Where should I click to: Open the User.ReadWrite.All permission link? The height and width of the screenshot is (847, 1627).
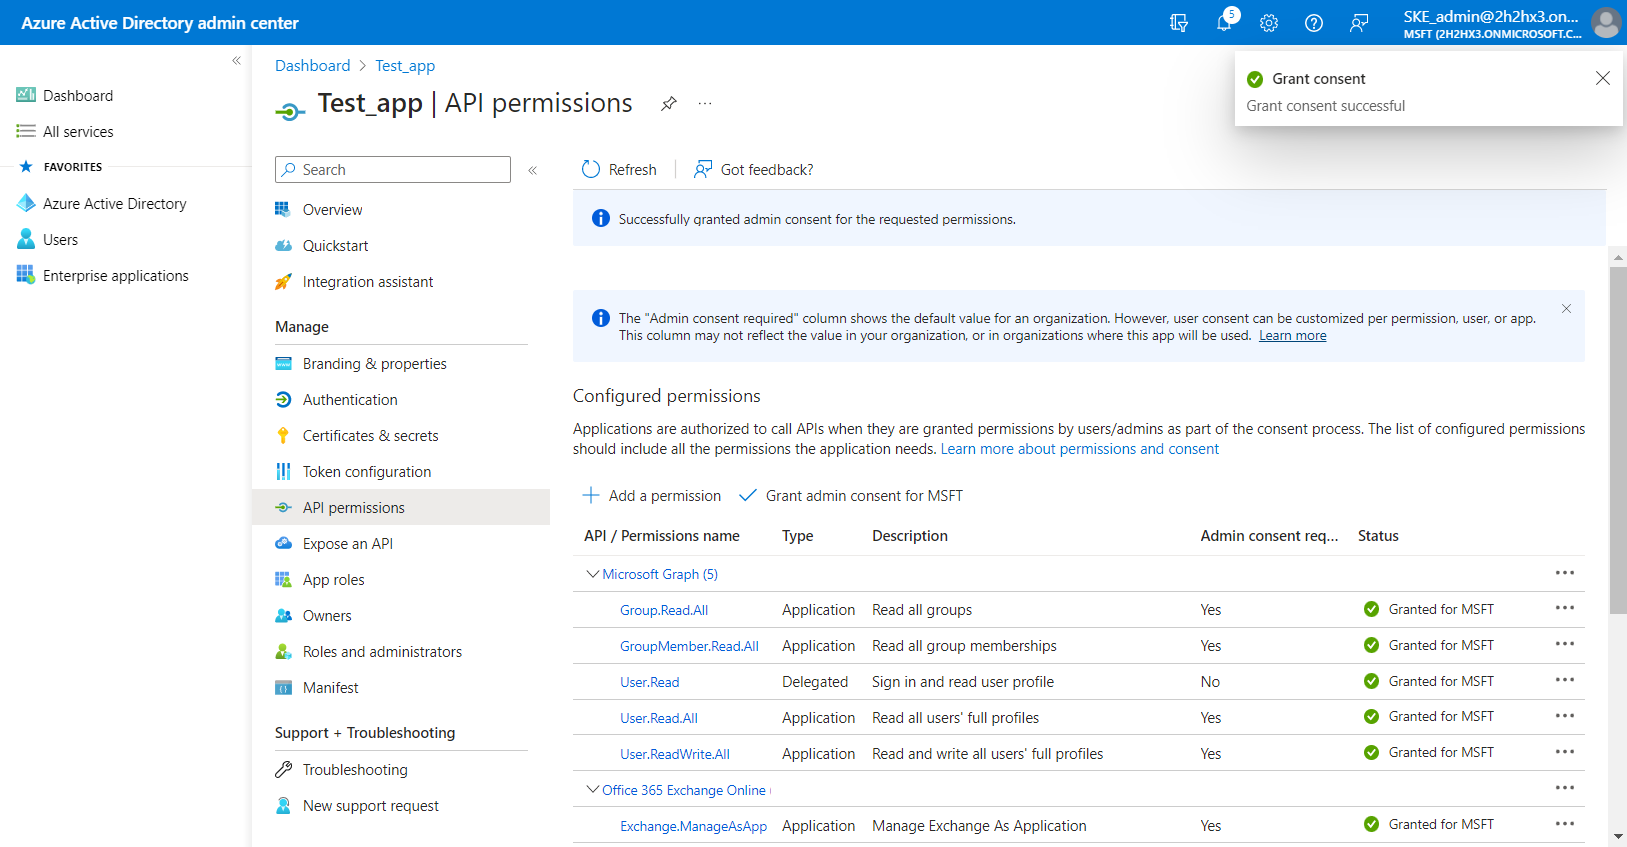click(674, 754)
